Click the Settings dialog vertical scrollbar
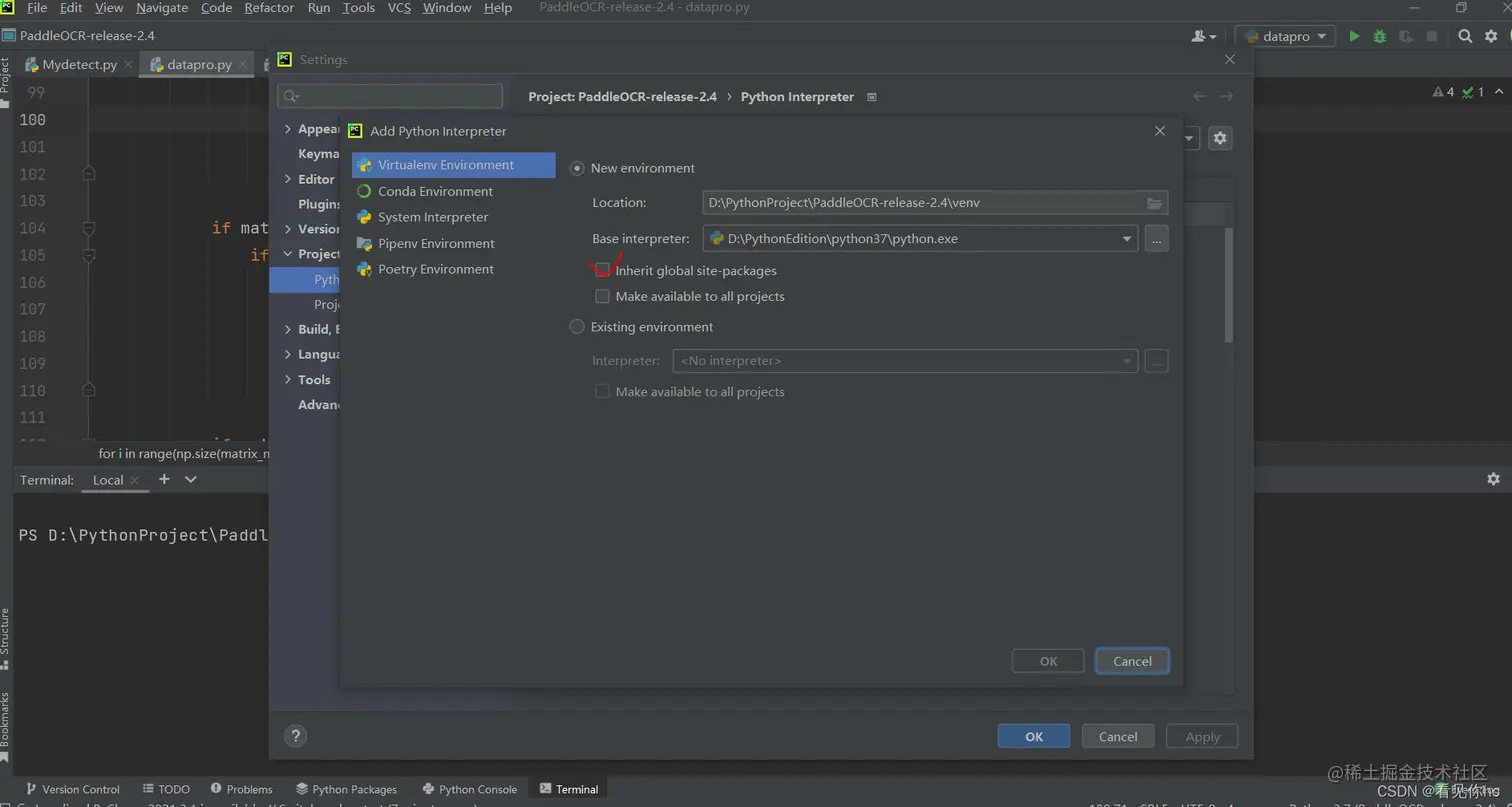1512x807 pixels. tap(1229, 285)
